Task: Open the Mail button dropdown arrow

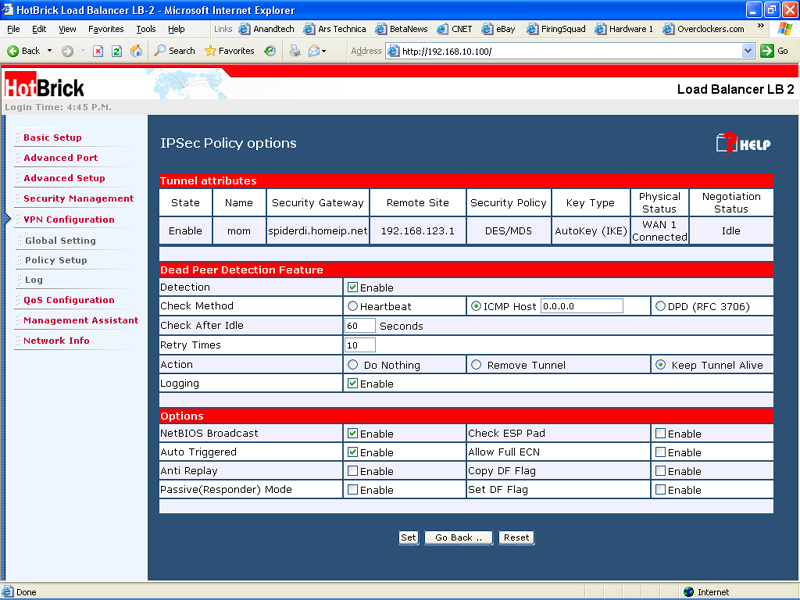Action: pos(323,51)
